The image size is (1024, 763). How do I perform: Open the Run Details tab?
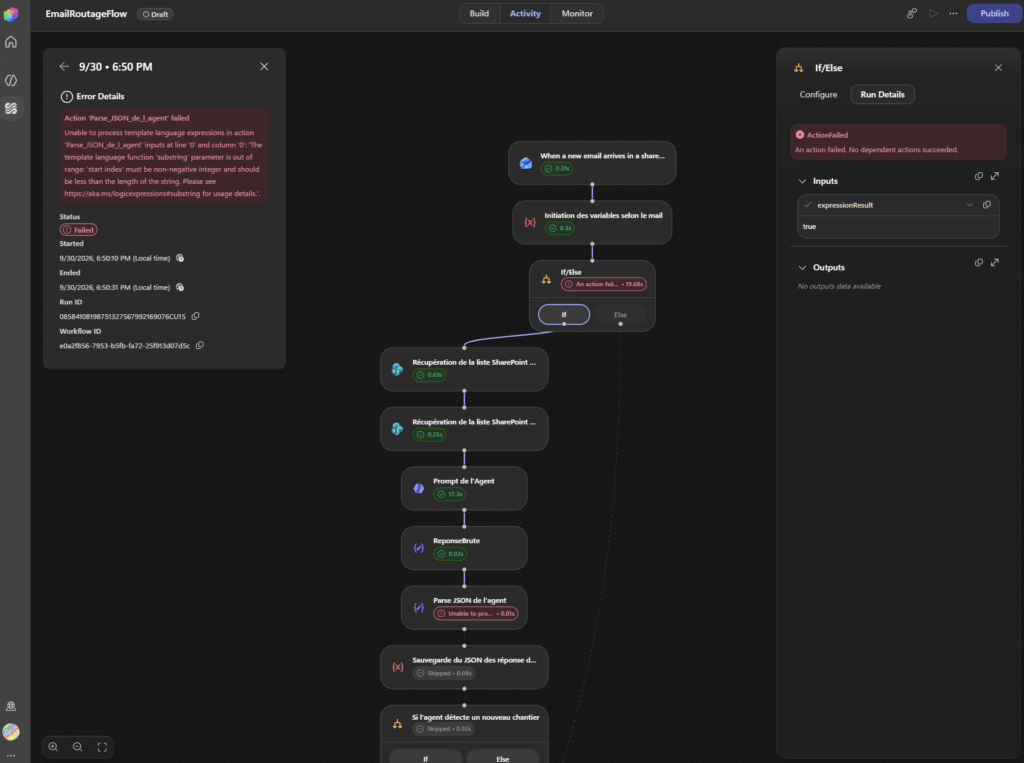pos(882,95)
